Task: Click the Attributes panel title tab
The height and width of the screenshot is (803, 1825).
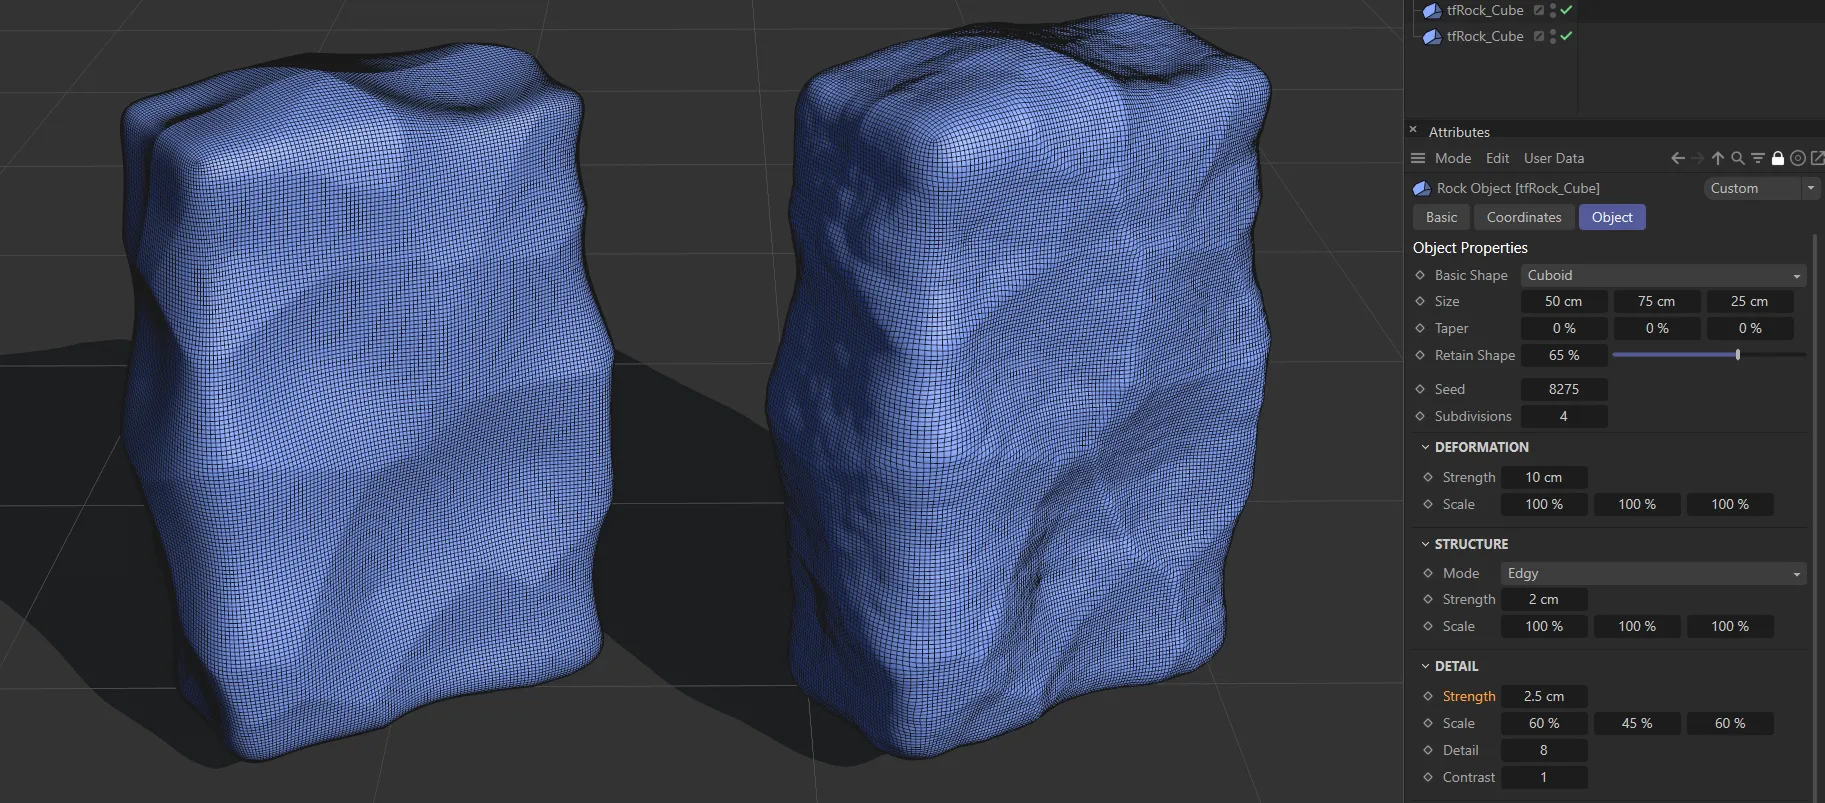Action: pos(1458,132)
